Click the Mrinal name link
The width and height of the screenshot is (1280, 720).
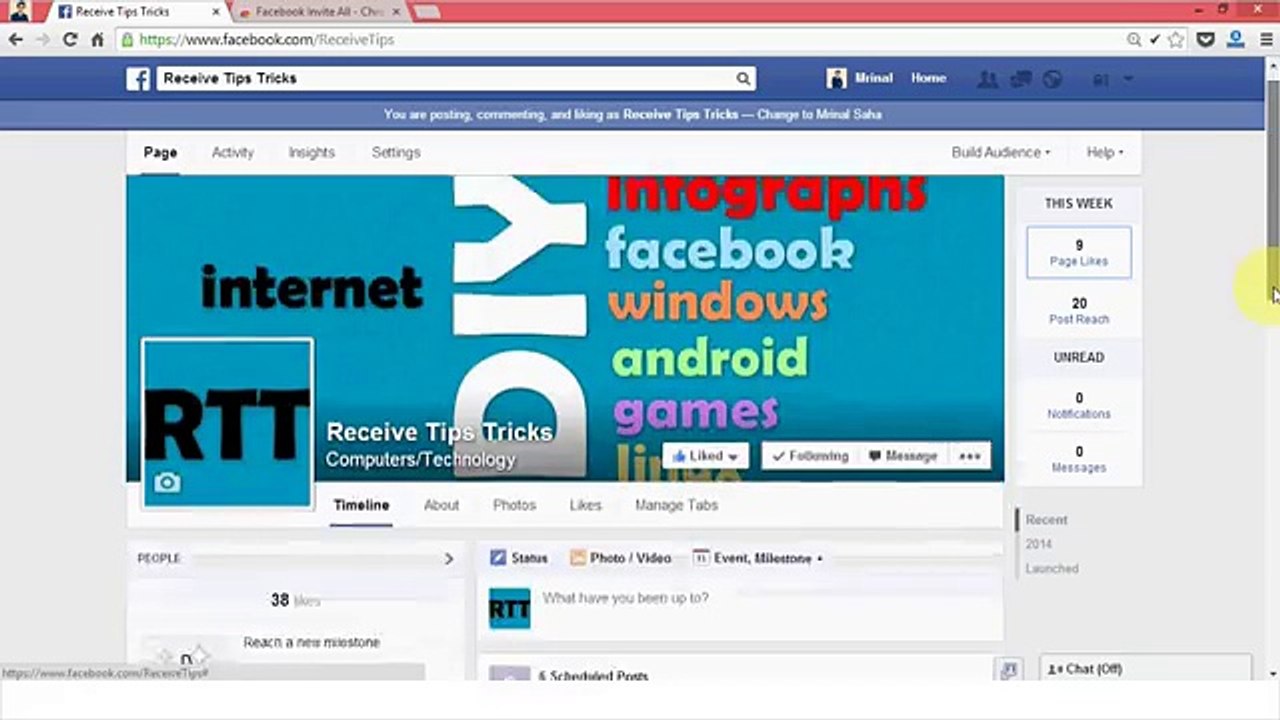coord(873,78)
